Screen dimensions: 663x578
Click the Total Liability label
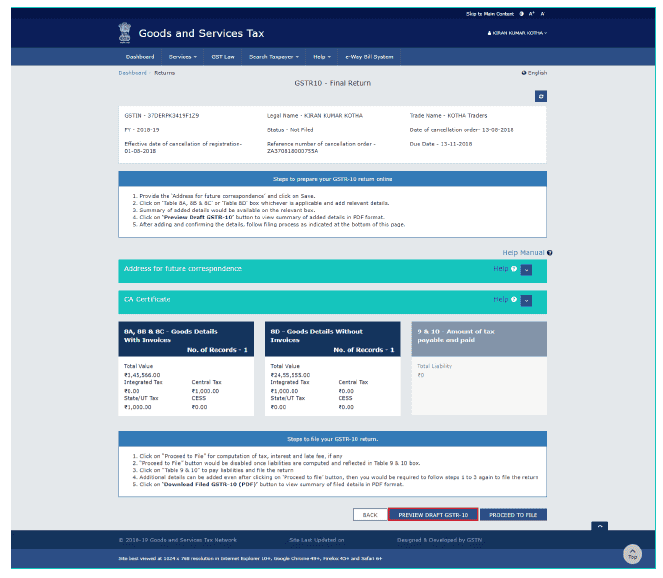click(435, 366)
